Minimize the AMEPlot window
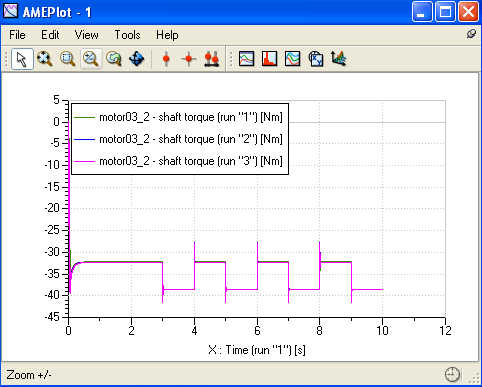 (422, 12)
